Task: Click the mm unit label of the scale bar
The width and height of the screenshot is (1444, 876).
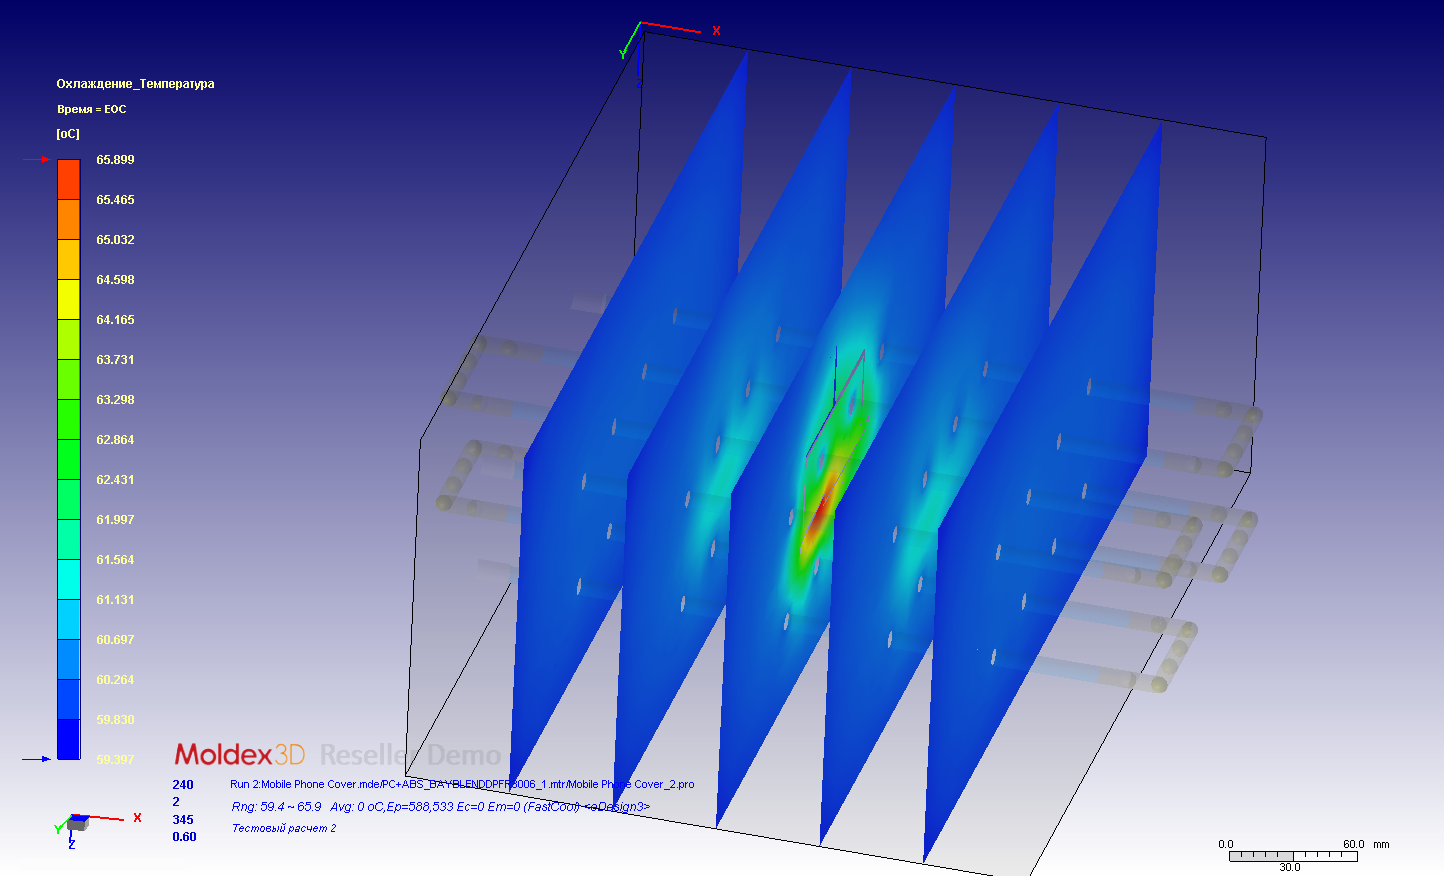Action: [x=1381, y=844]
